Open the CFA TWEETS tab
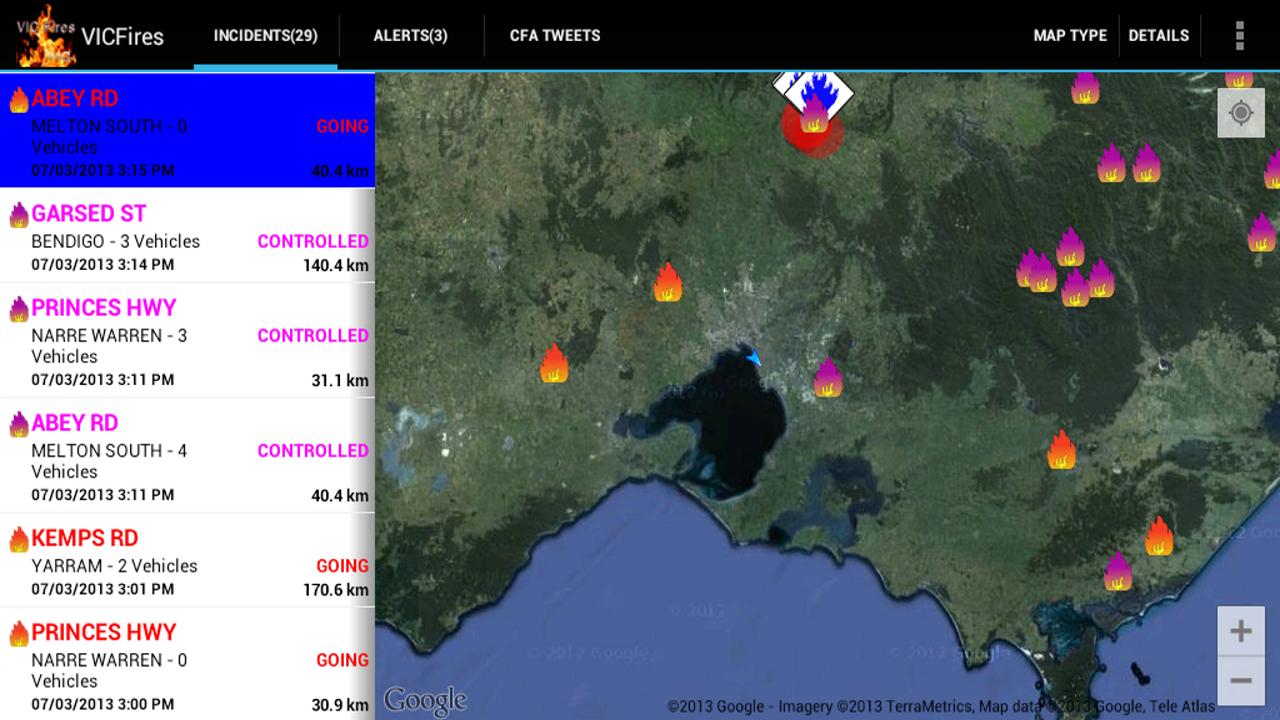The height and width of the screenshot is (720, 1280). coord(555,36)
